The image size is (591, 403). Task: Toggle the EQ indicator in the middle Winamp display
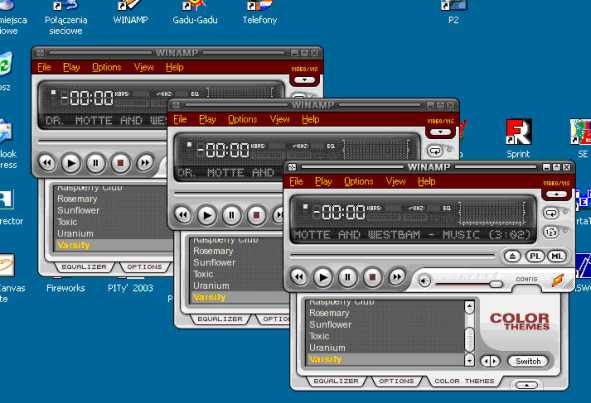tap(331, 146)
